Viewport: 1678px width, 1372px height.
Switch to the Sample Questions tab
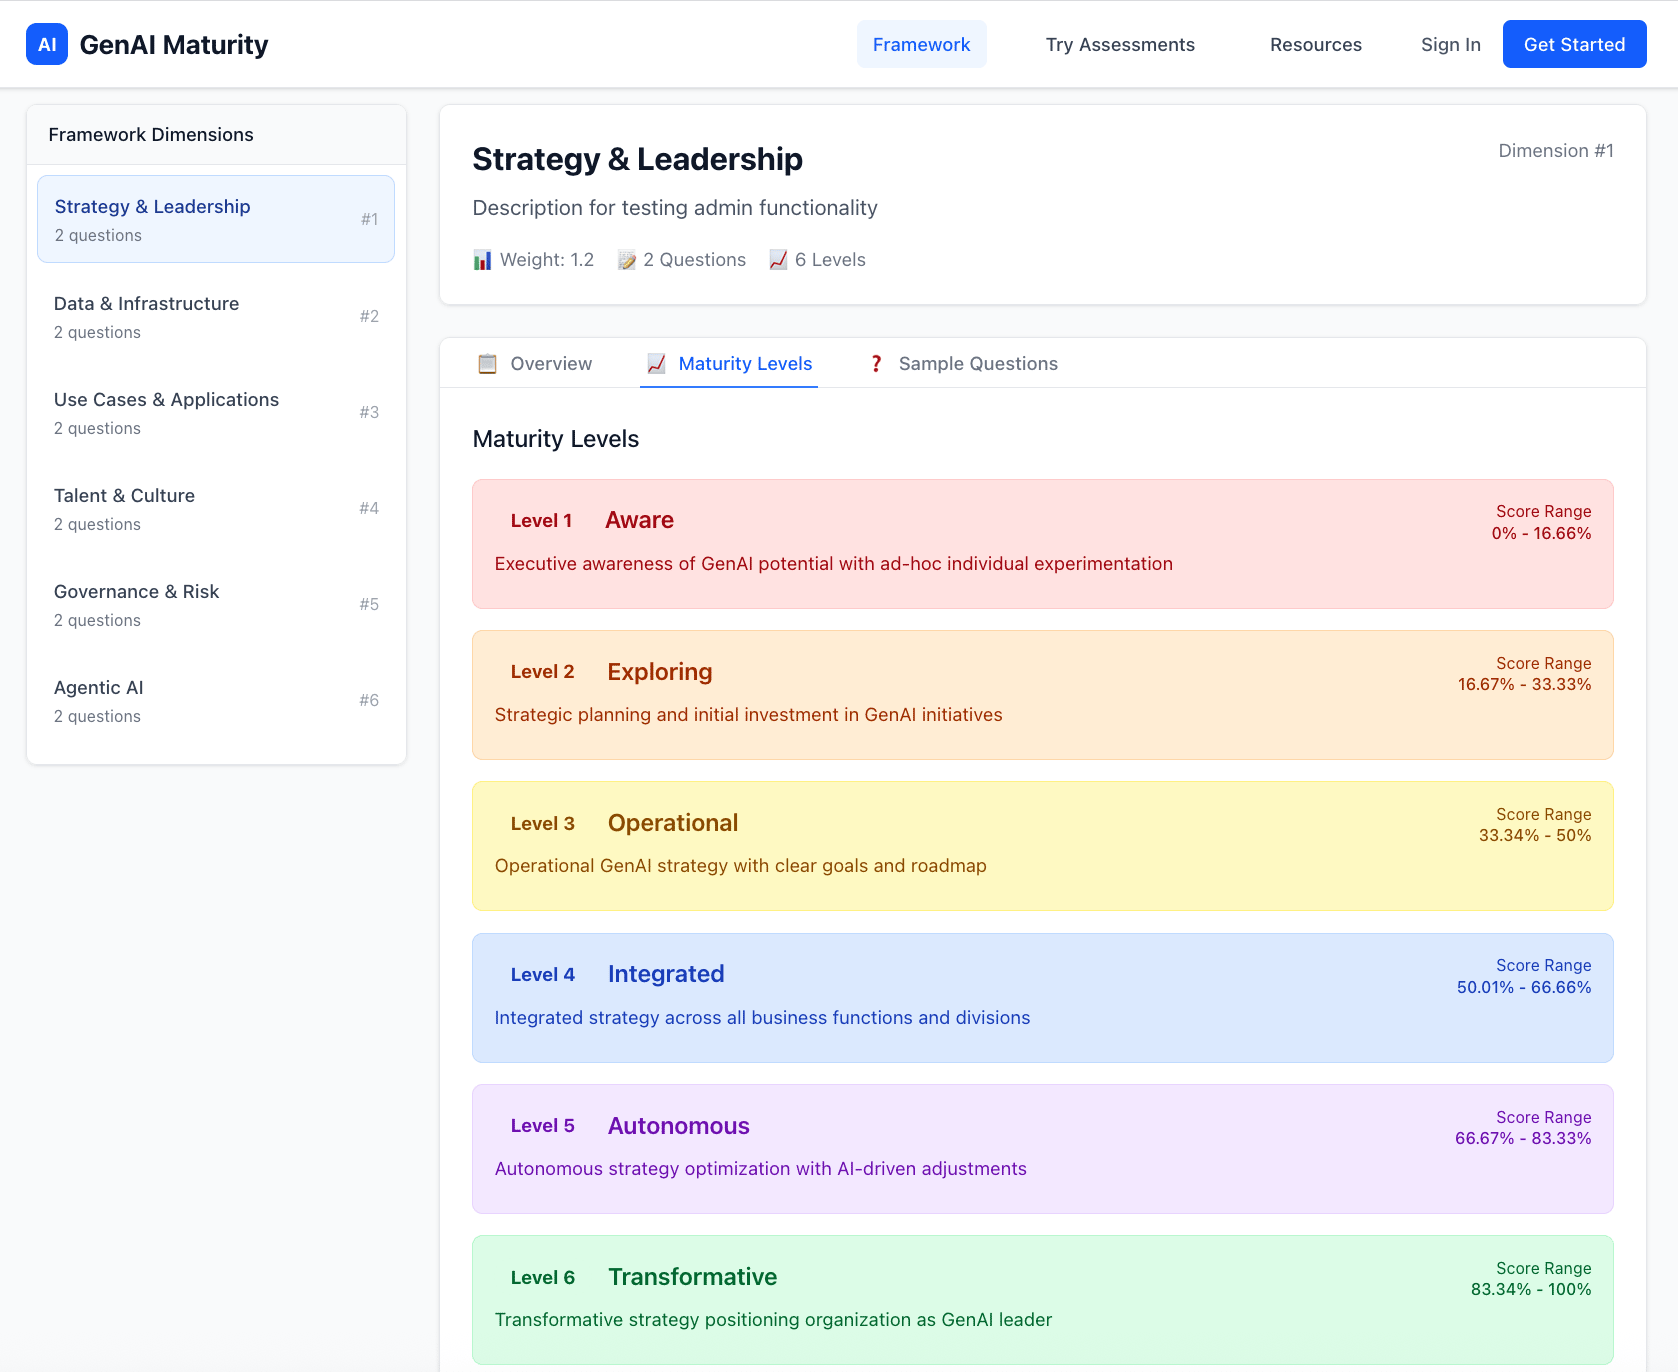point(962,364)
